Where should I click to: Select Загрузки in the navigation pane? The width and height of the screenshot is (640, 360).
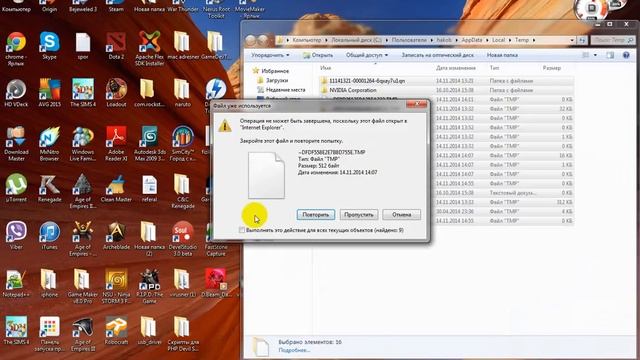coord(277,80)
